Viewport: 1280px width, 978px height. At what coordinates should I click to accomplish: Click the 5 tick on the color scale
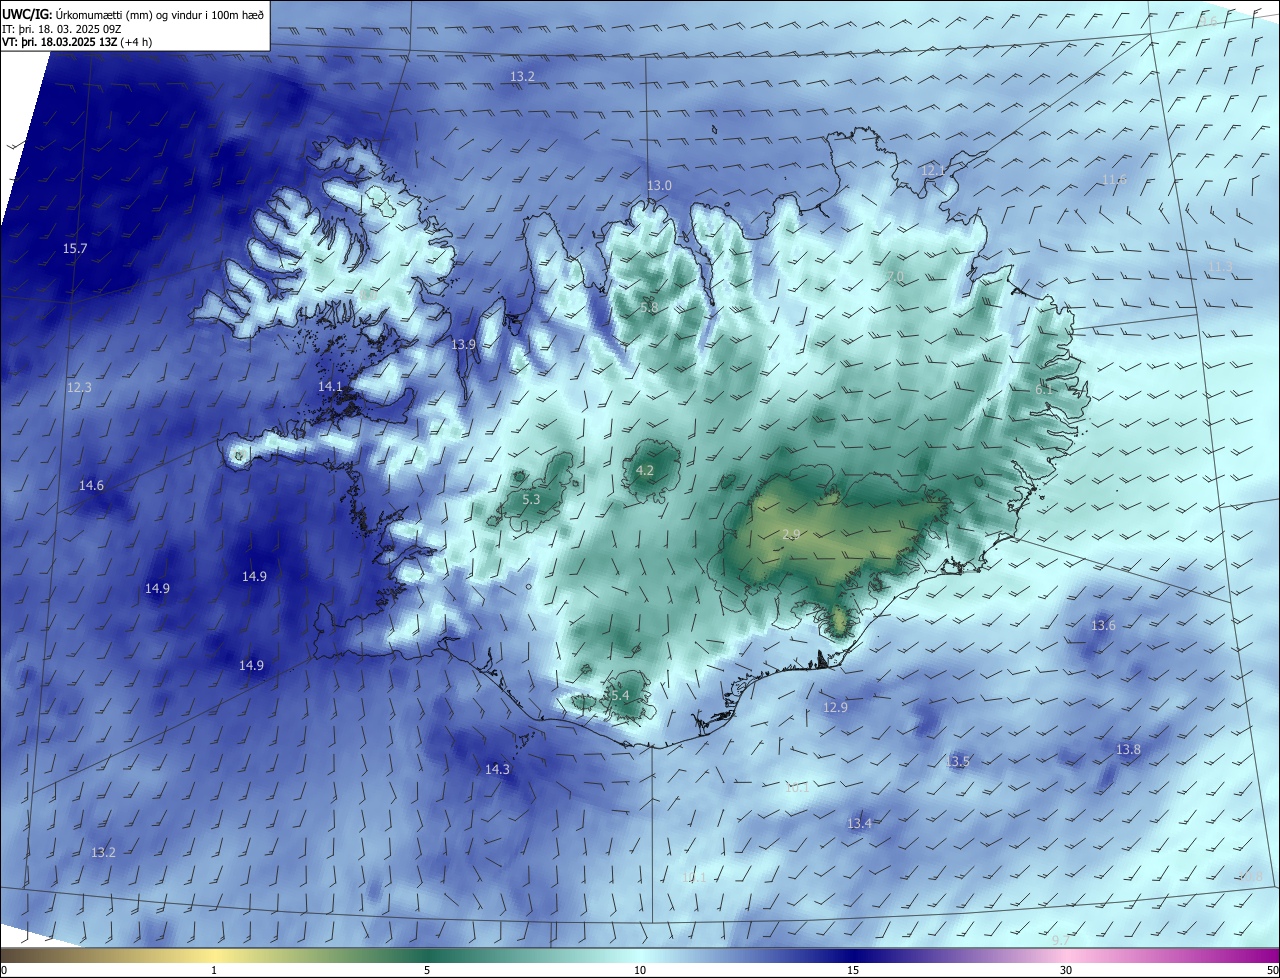click(x=427, y=970)
